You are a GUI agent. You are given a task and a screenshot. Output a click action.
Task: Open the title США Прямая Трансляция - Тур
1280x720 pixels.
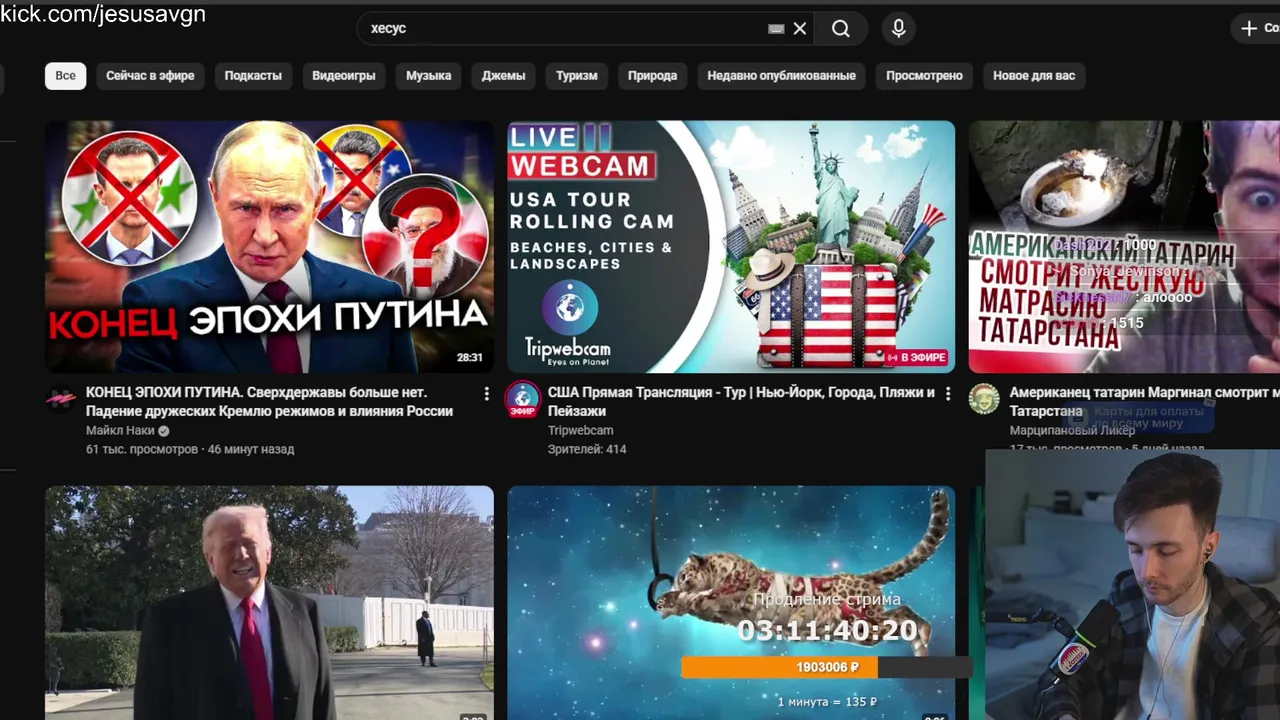click(x=741, y=401)
